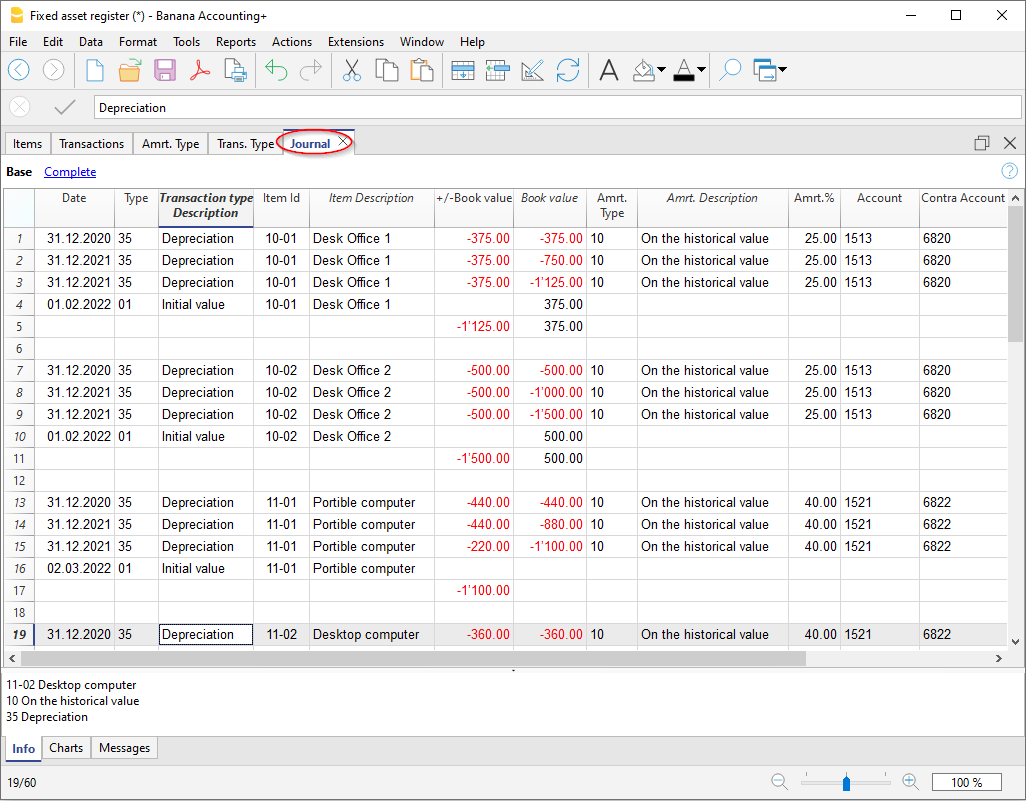Screen dimensions: 1026x801
Task: Open the Charts panel tab
Action: tap(66, 748)
